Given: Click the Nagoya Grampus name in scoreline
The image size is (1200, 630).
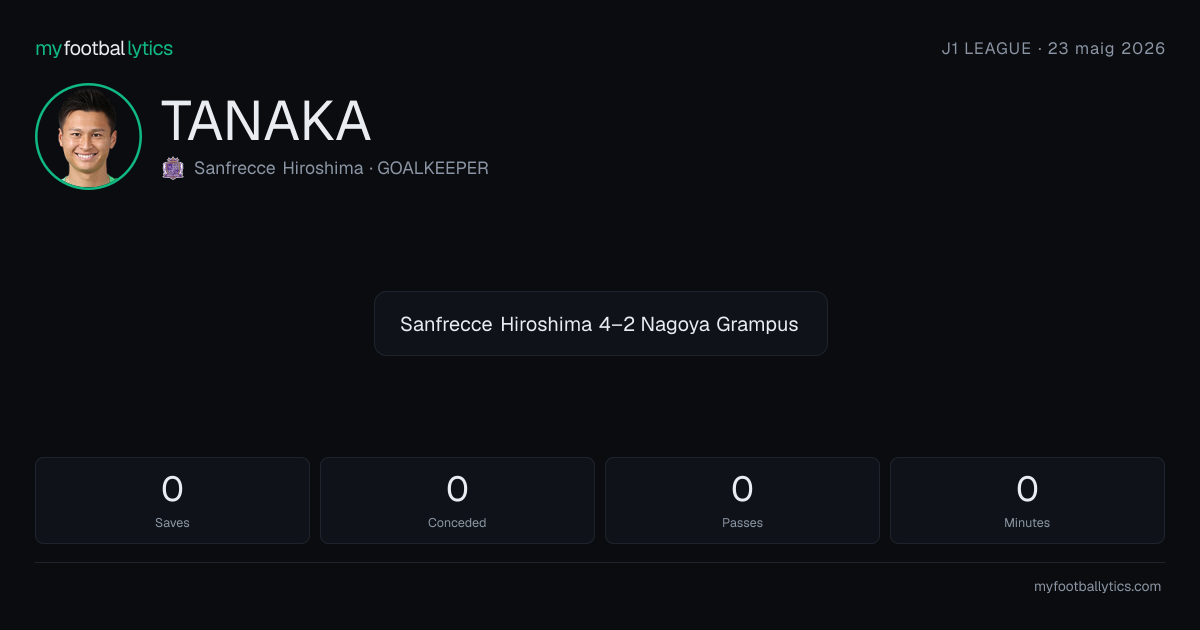Looking at the screenshot, I should [719, 324].
